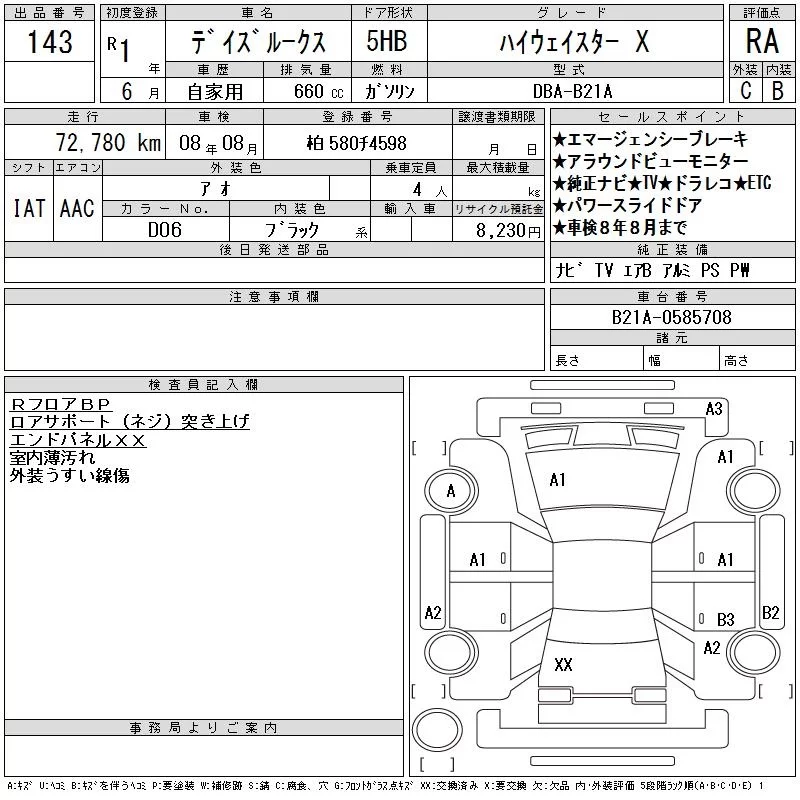Select the セールスポイント header
Screen dimensions: 800x800
[672, 117]
